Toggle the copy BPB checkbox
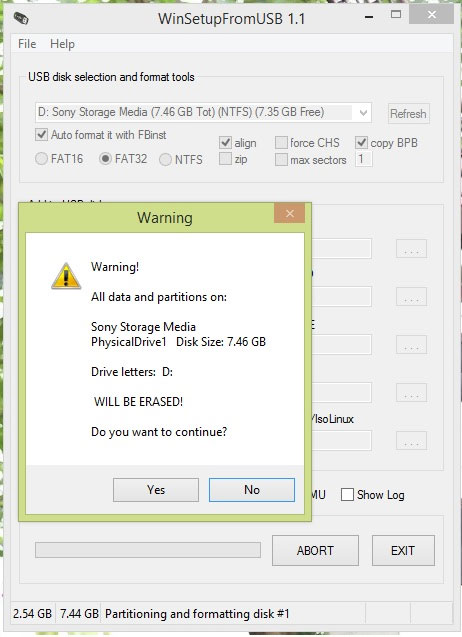 click(x=361, y=143)
